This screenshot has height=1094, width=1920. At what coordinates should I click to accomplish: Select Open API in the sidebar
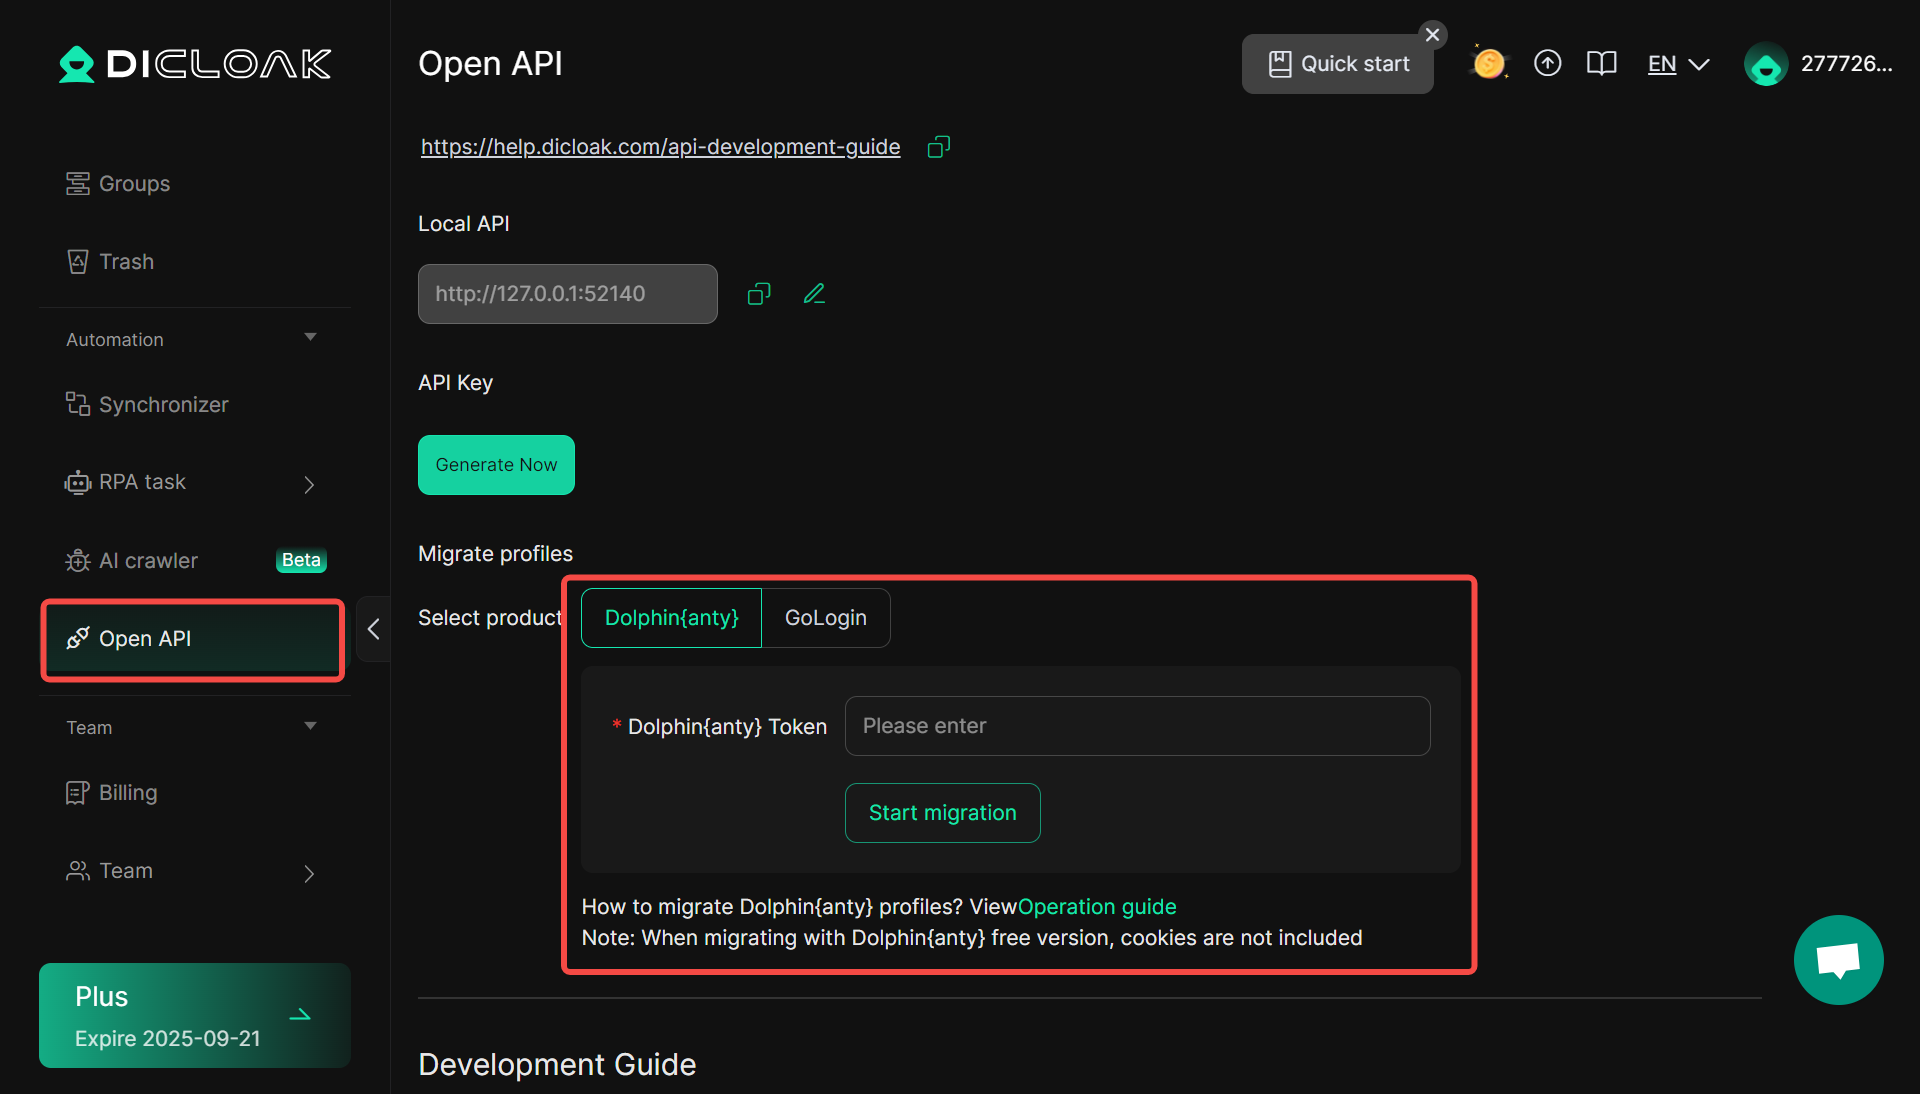pos(192,639)
